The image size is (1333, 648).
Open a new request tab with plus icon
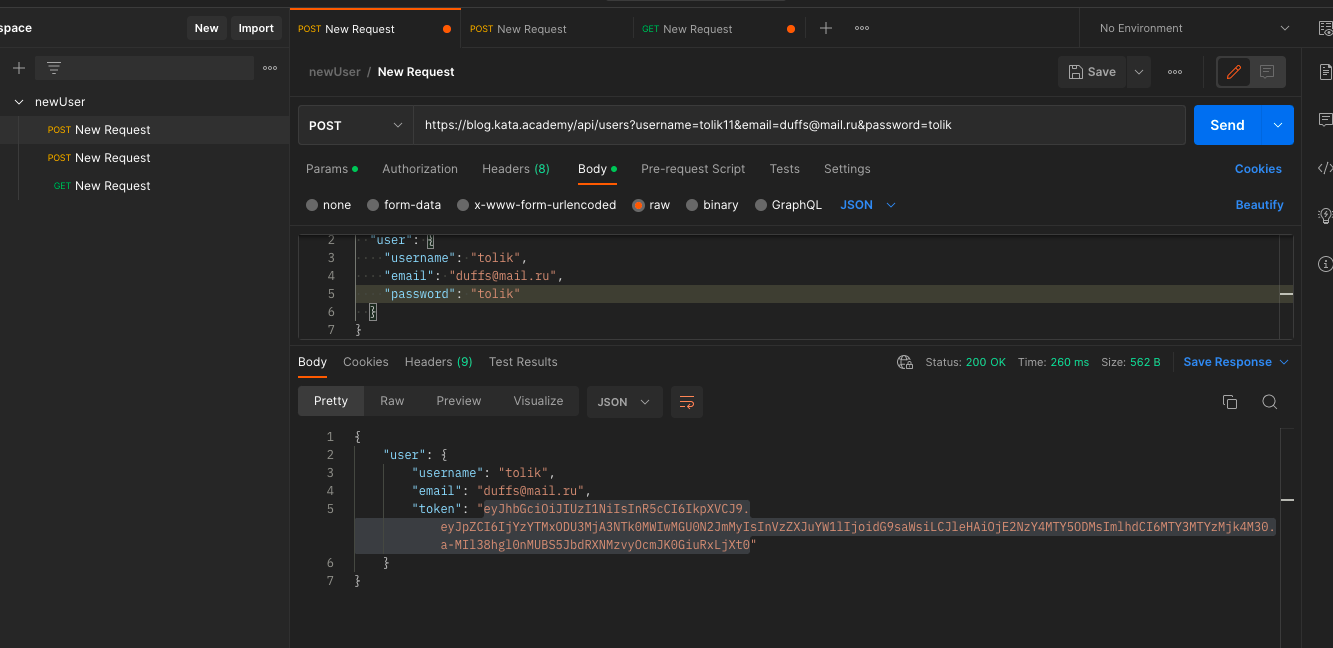825,27
